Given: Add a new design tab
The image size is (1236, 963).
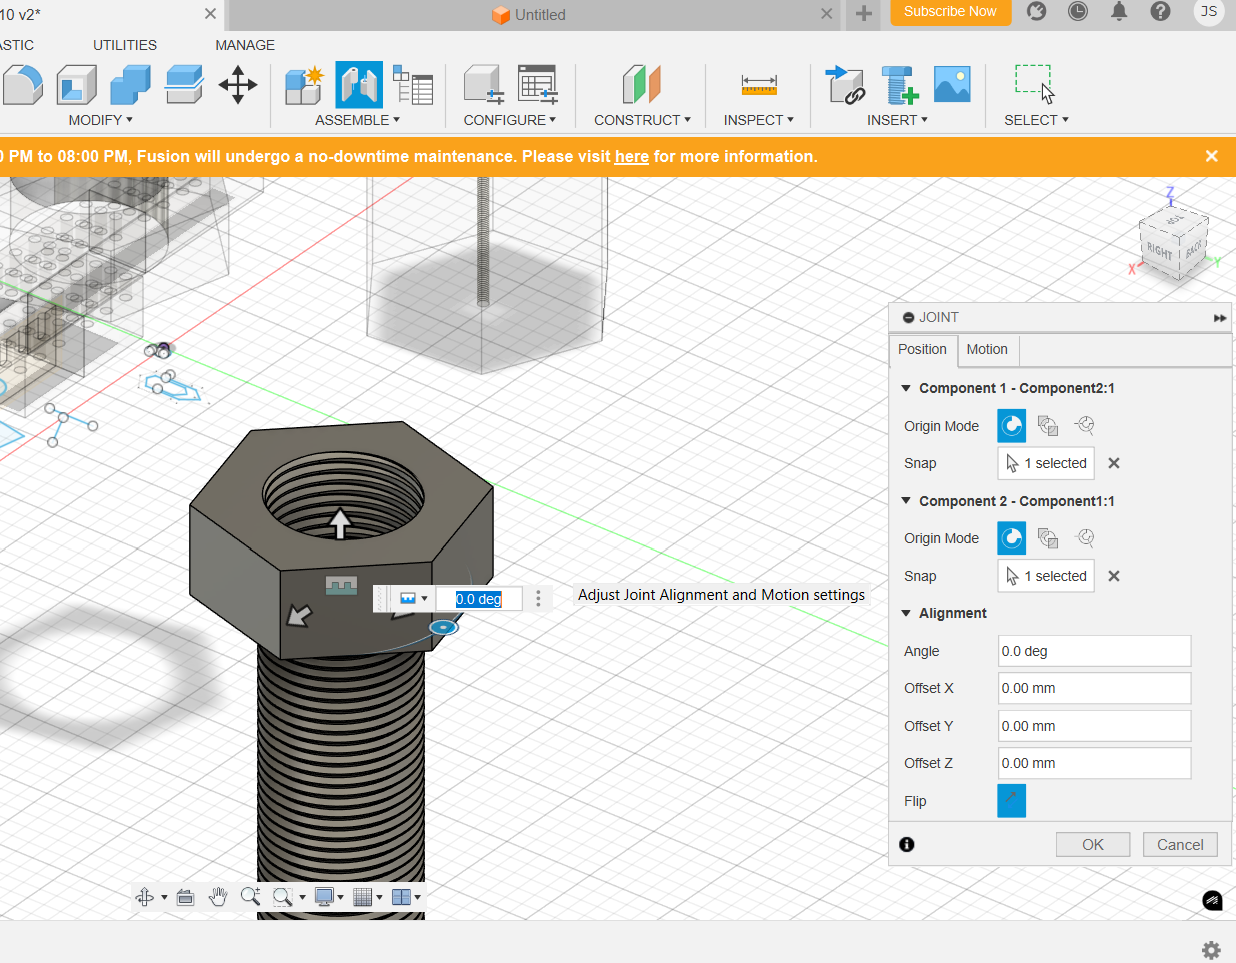Looking at the screenshot, I should [864, 14].
